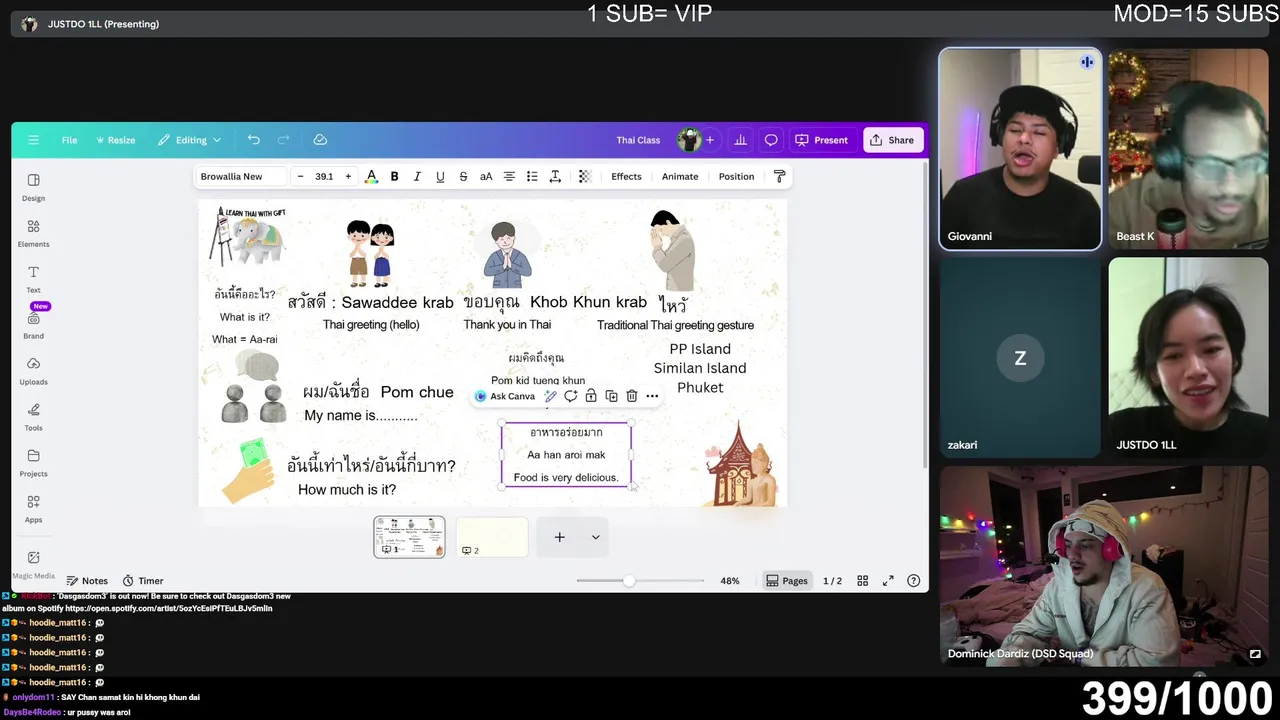Toggle bold formatting

pos(394,176)
